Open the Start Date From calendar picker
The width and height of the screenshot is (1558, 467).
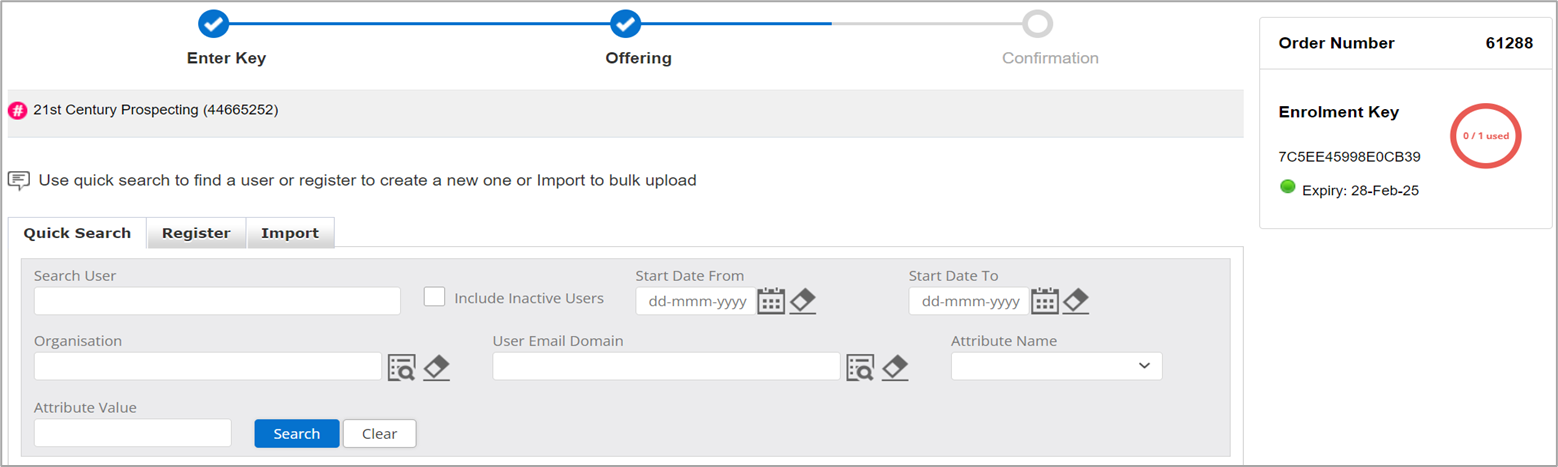pos(770,301)
